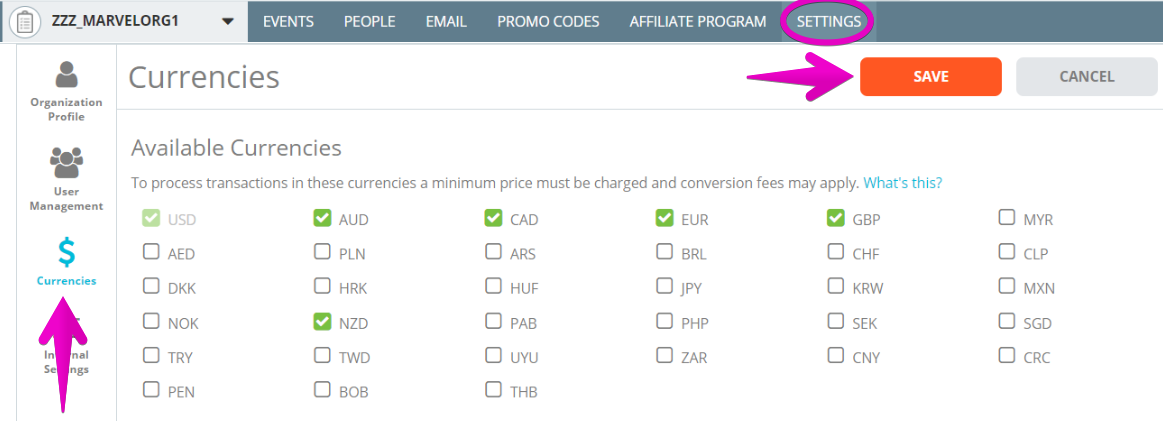Open the Settings tab
The width and height of the screenshot is (1163, 421).
pyautogui.click(x=828, y=21)
